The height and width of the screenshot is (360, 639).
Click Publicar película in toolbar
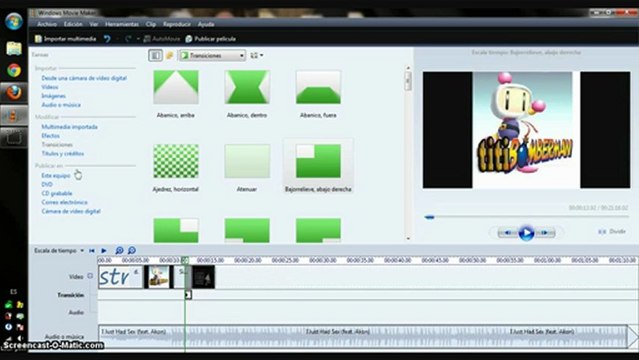[x=210, y=39]
